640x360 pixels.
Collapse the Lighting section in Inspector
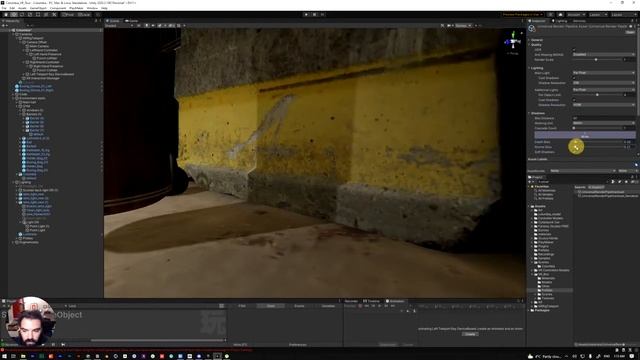[536, 68]
